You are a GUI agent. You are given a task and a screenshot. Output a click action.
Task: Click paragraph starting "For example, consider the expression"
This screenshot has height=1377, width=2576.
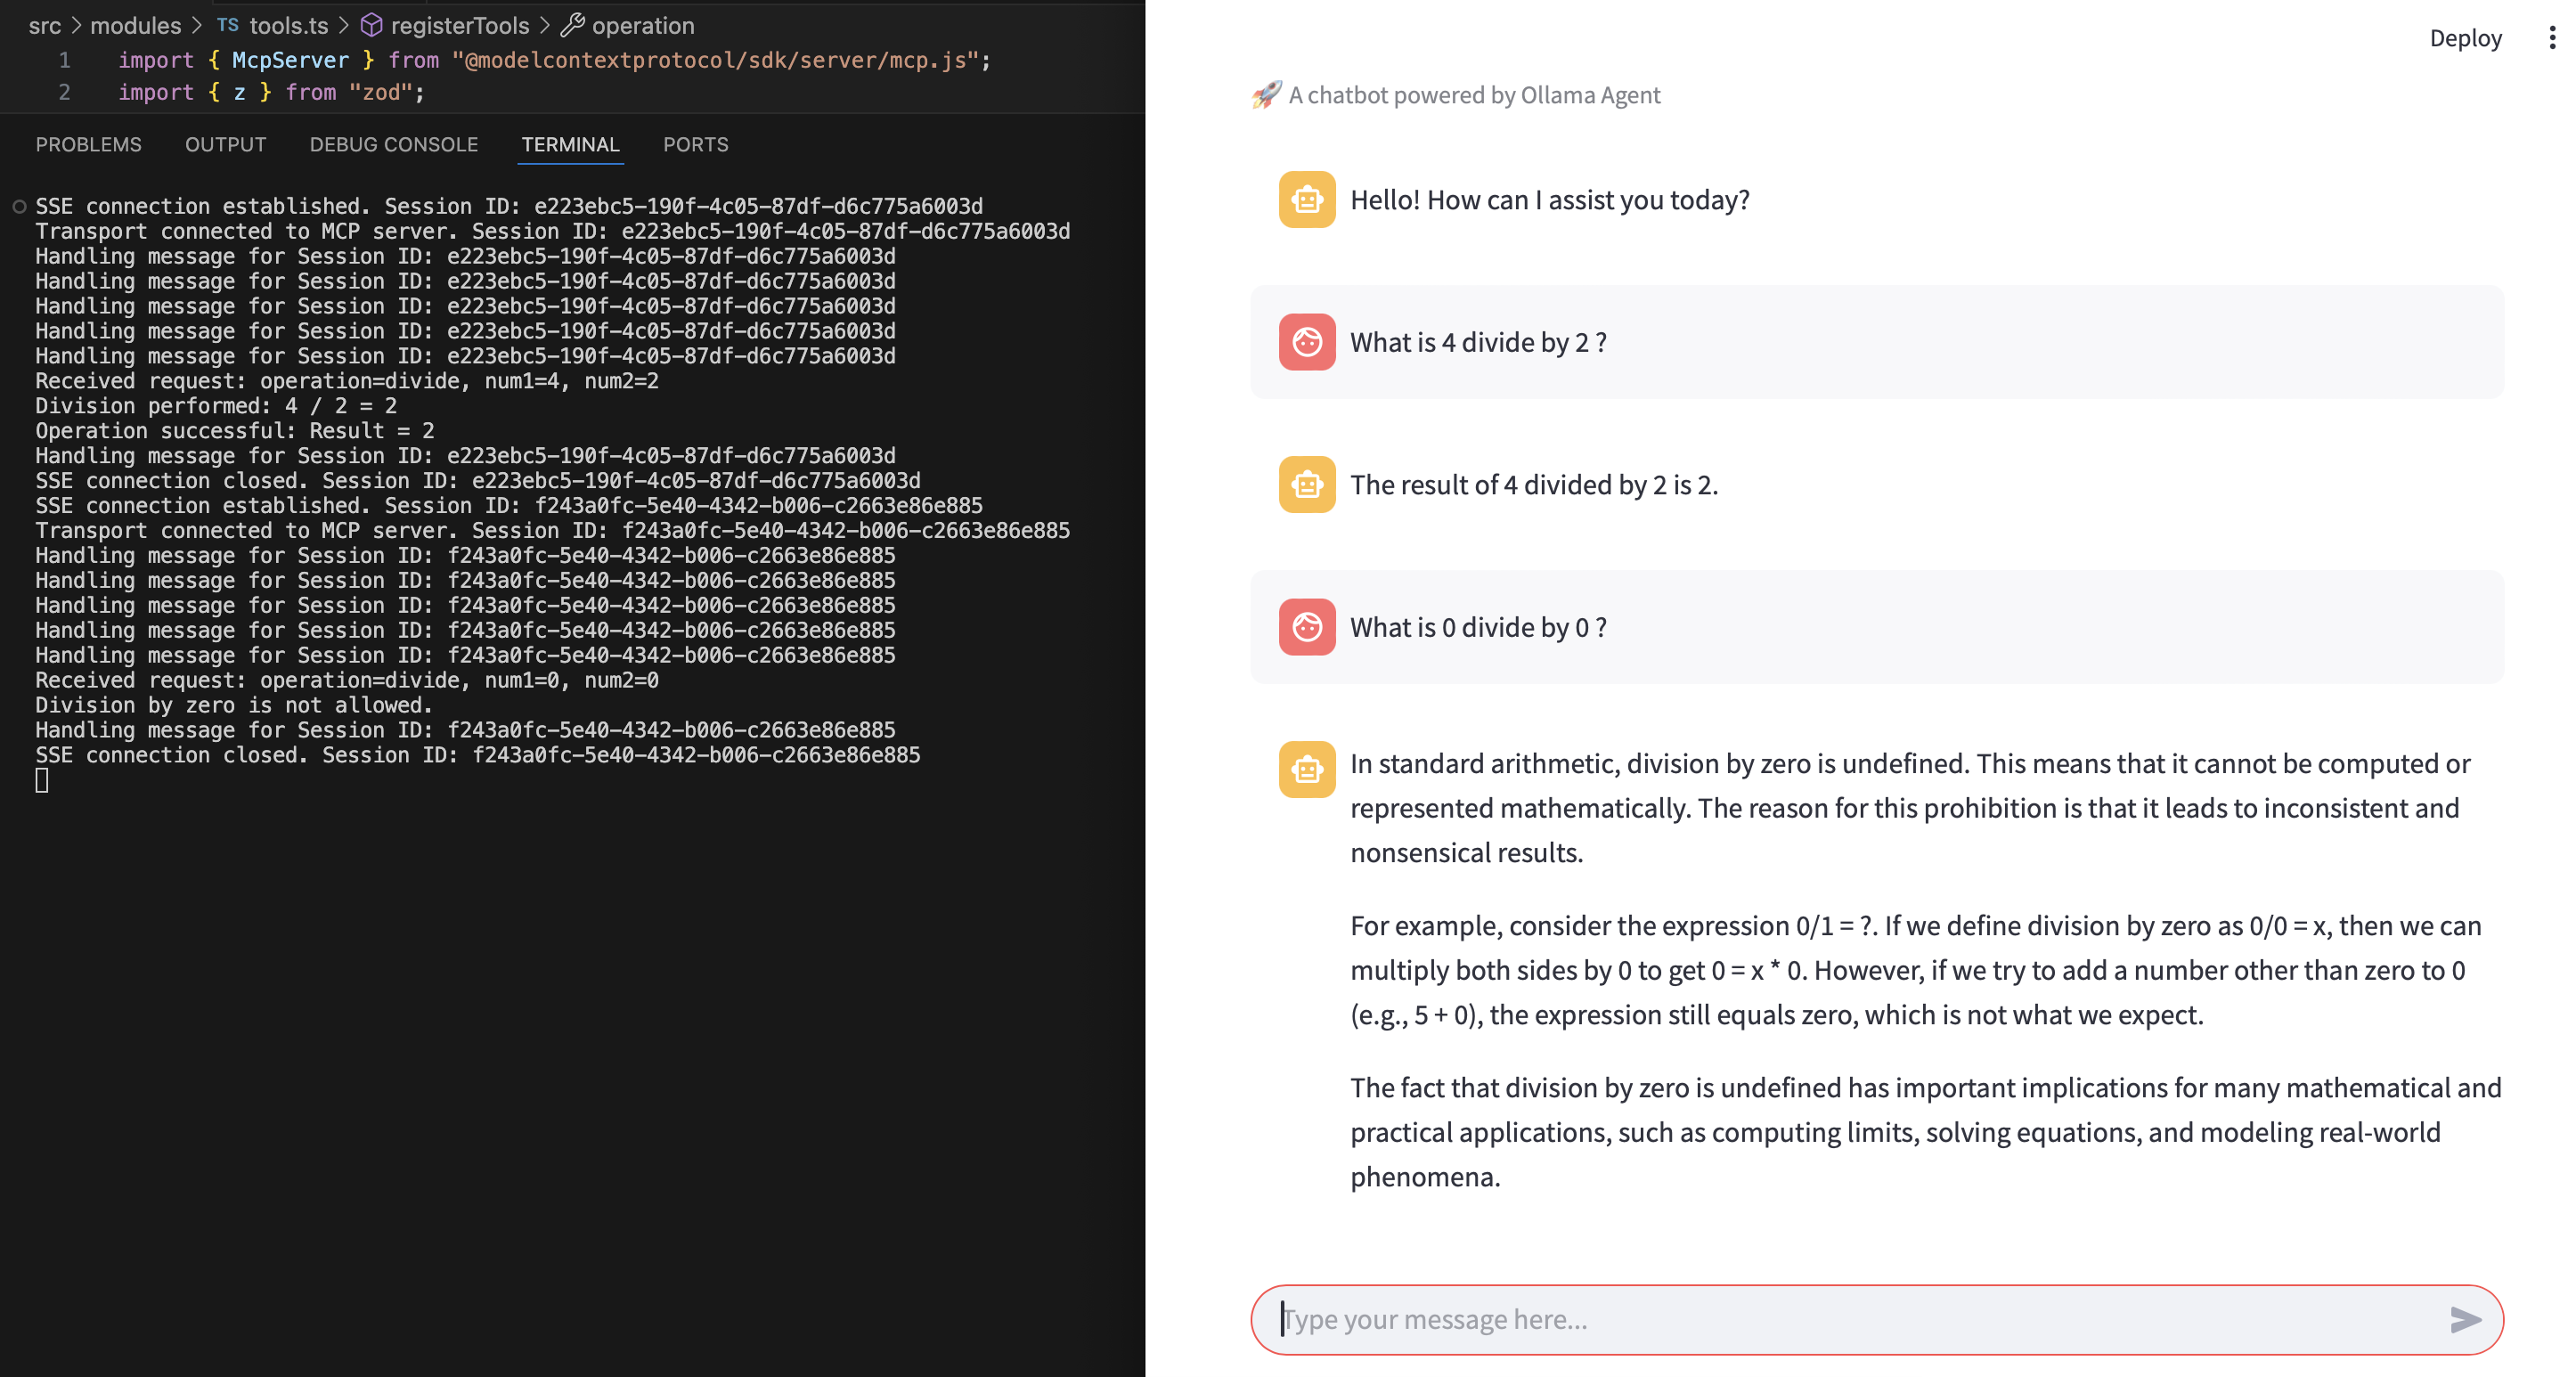[x=1916, y=970]
